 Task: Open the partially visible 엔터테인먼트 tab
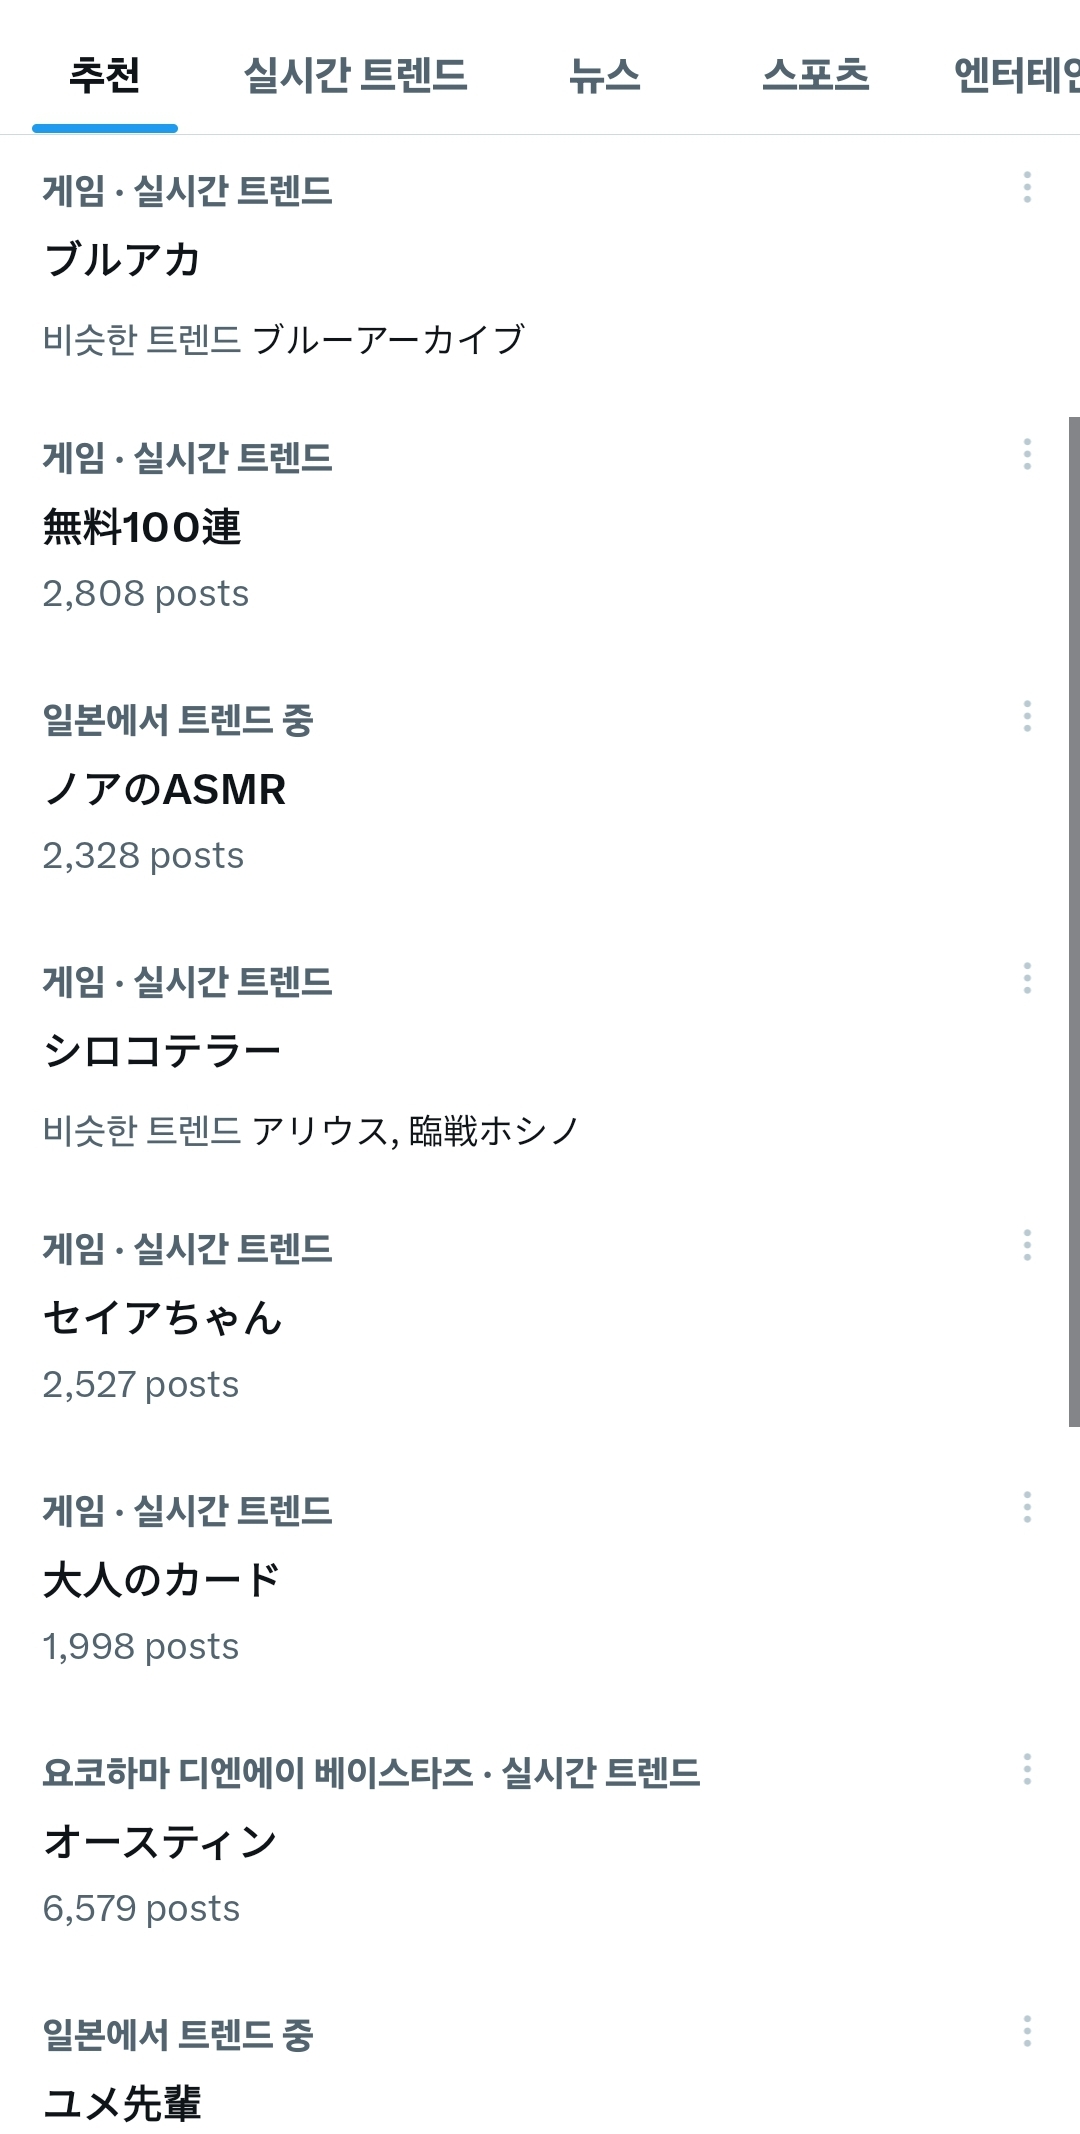pyautogui.click(x=1016, y=75)
